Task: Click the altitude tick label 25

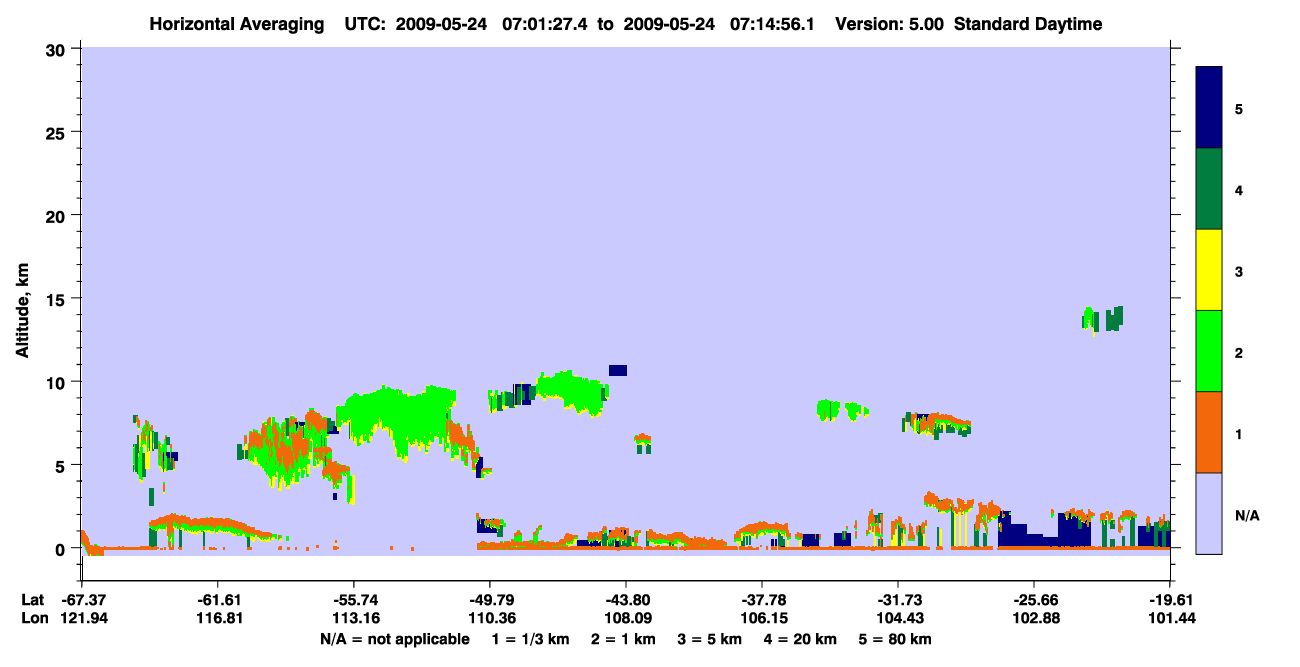Action: pos(57,132)
